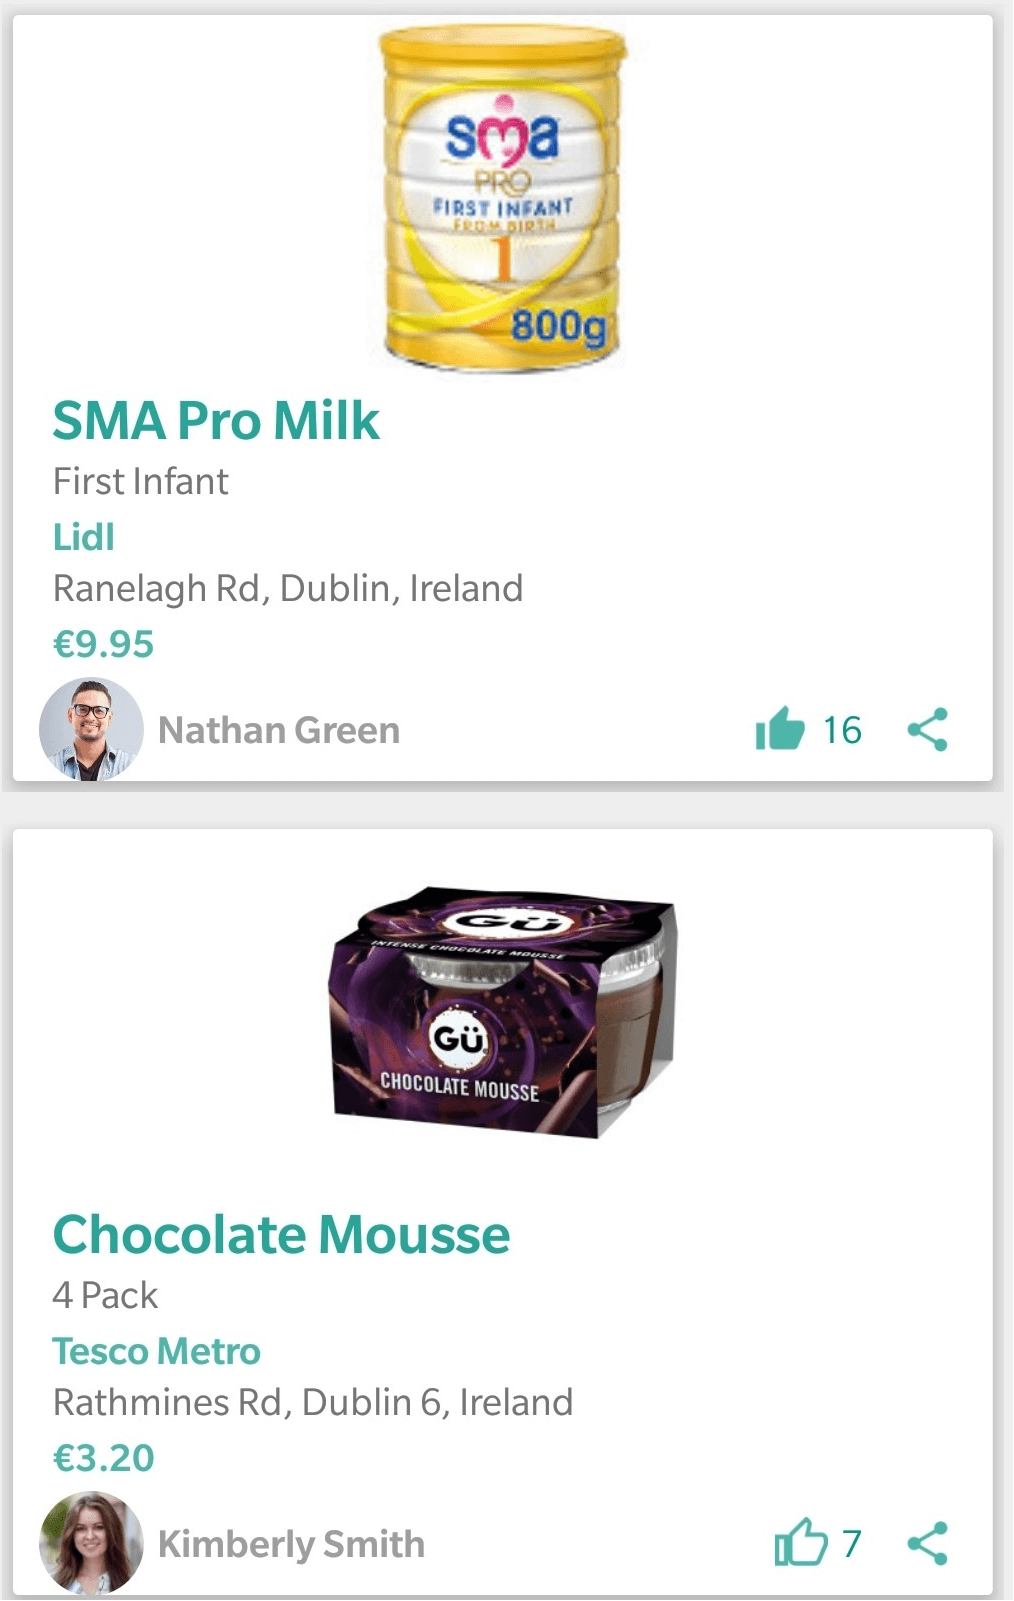Tap Rathmines Rd address text
Image resolution: width=1014 pixels, height=1601 pixels.
[313, 1402]
